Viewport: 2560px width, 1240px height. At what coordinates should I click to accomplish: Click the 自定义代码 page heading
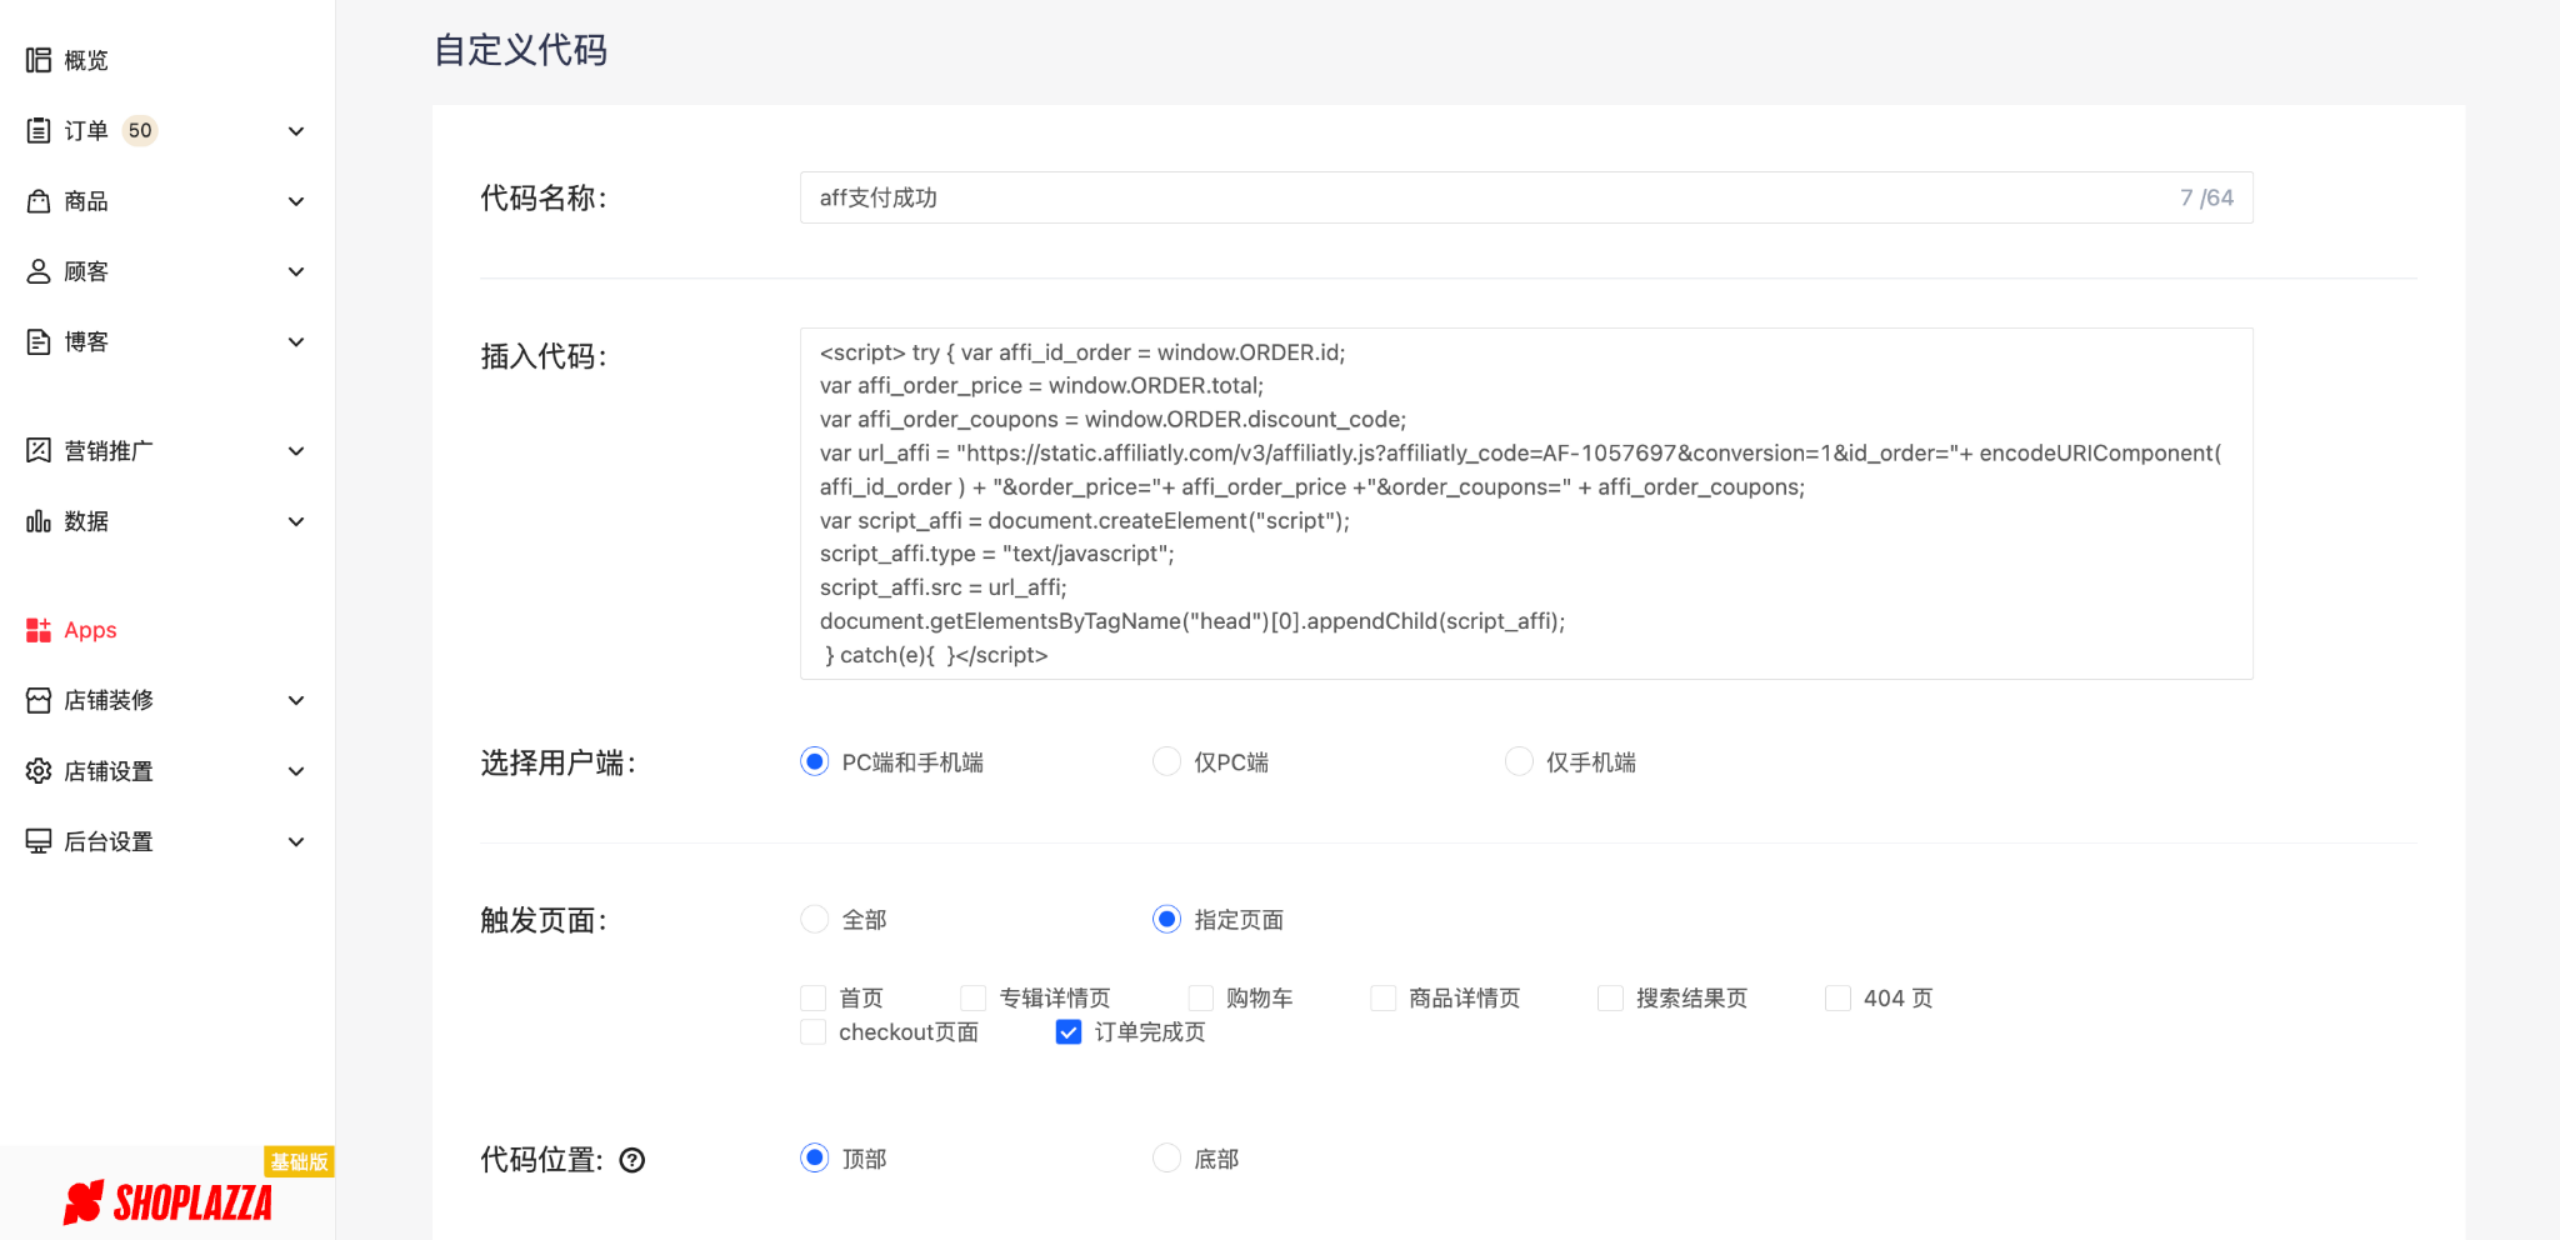point(520,50)
